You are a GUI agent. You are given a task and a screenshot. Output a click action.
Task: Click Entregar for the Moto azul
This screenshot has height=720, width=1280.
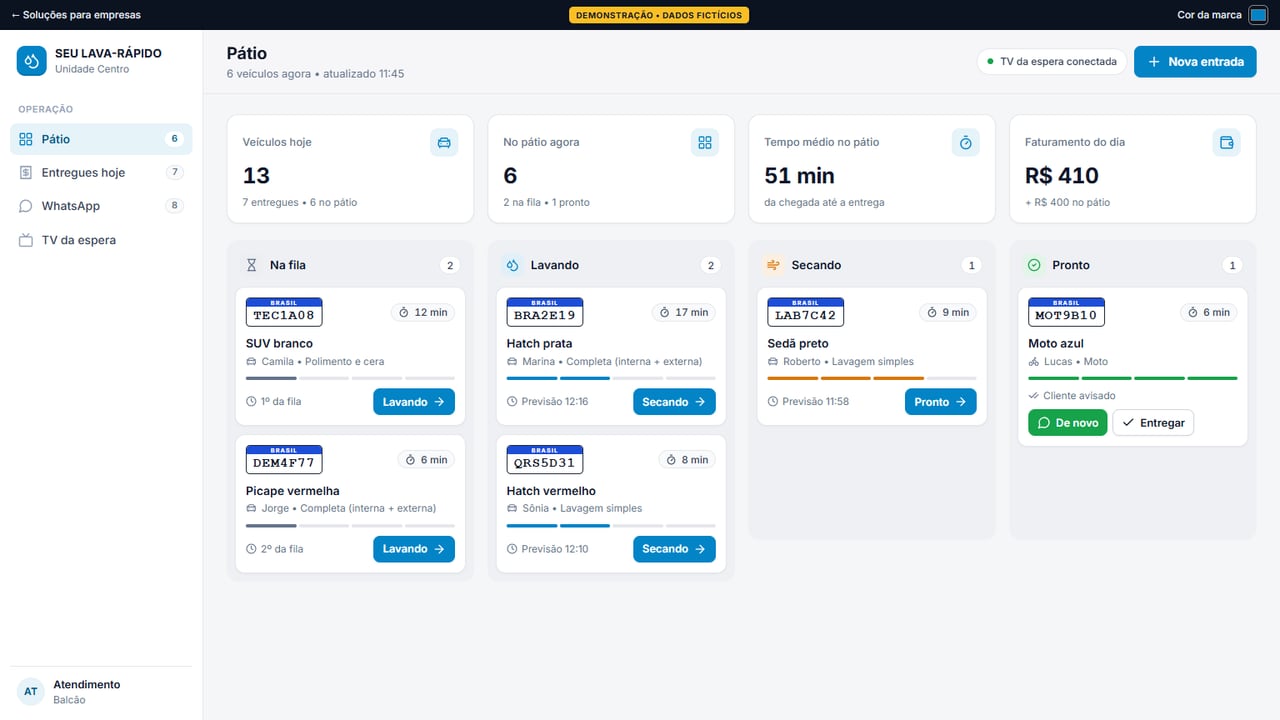point(1153,423)
